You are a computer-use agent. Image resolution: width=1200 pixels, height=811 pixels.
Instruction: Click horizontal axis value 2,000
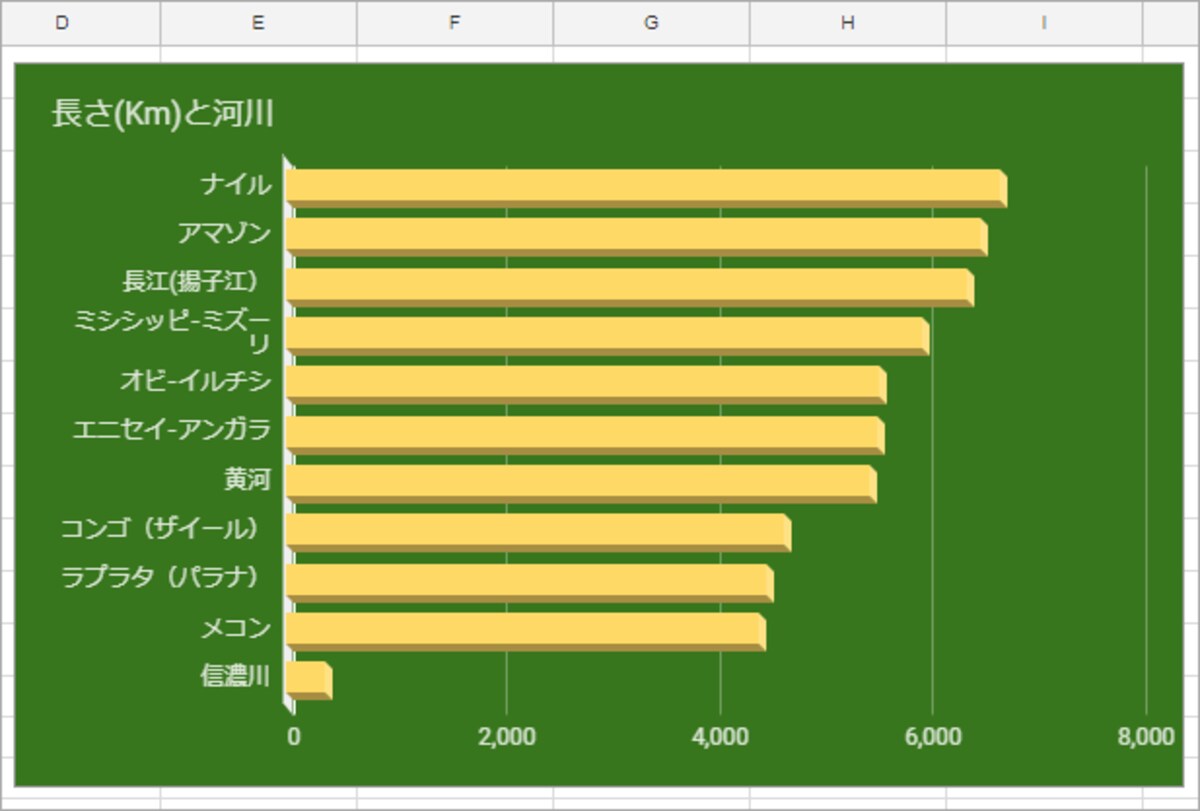tap(507, 737)
